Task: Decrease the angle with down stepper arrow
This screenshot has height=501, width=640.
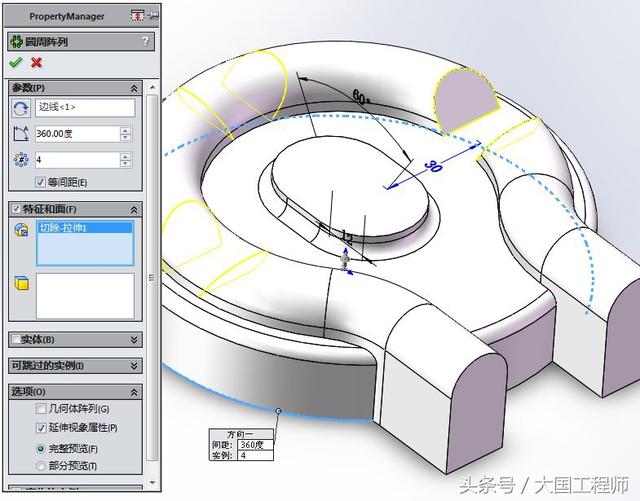Action: (126, 138)
